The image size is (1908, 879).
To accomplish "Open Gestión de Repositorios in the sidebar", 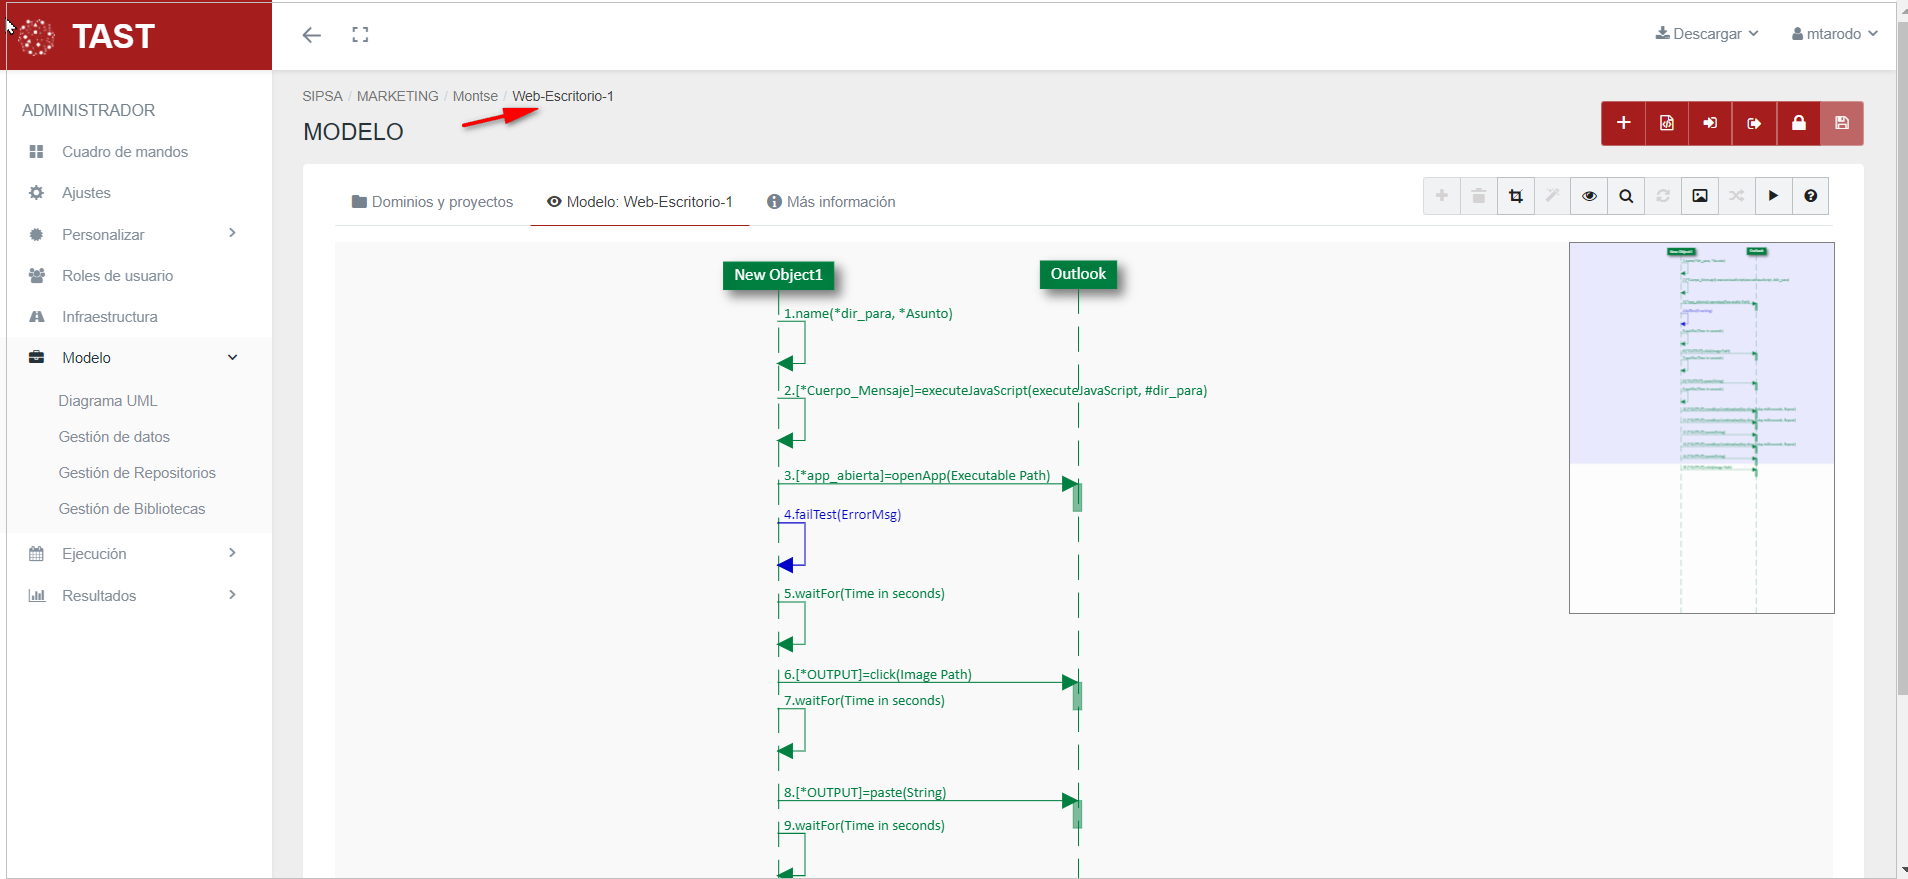I will click(137, 473).
